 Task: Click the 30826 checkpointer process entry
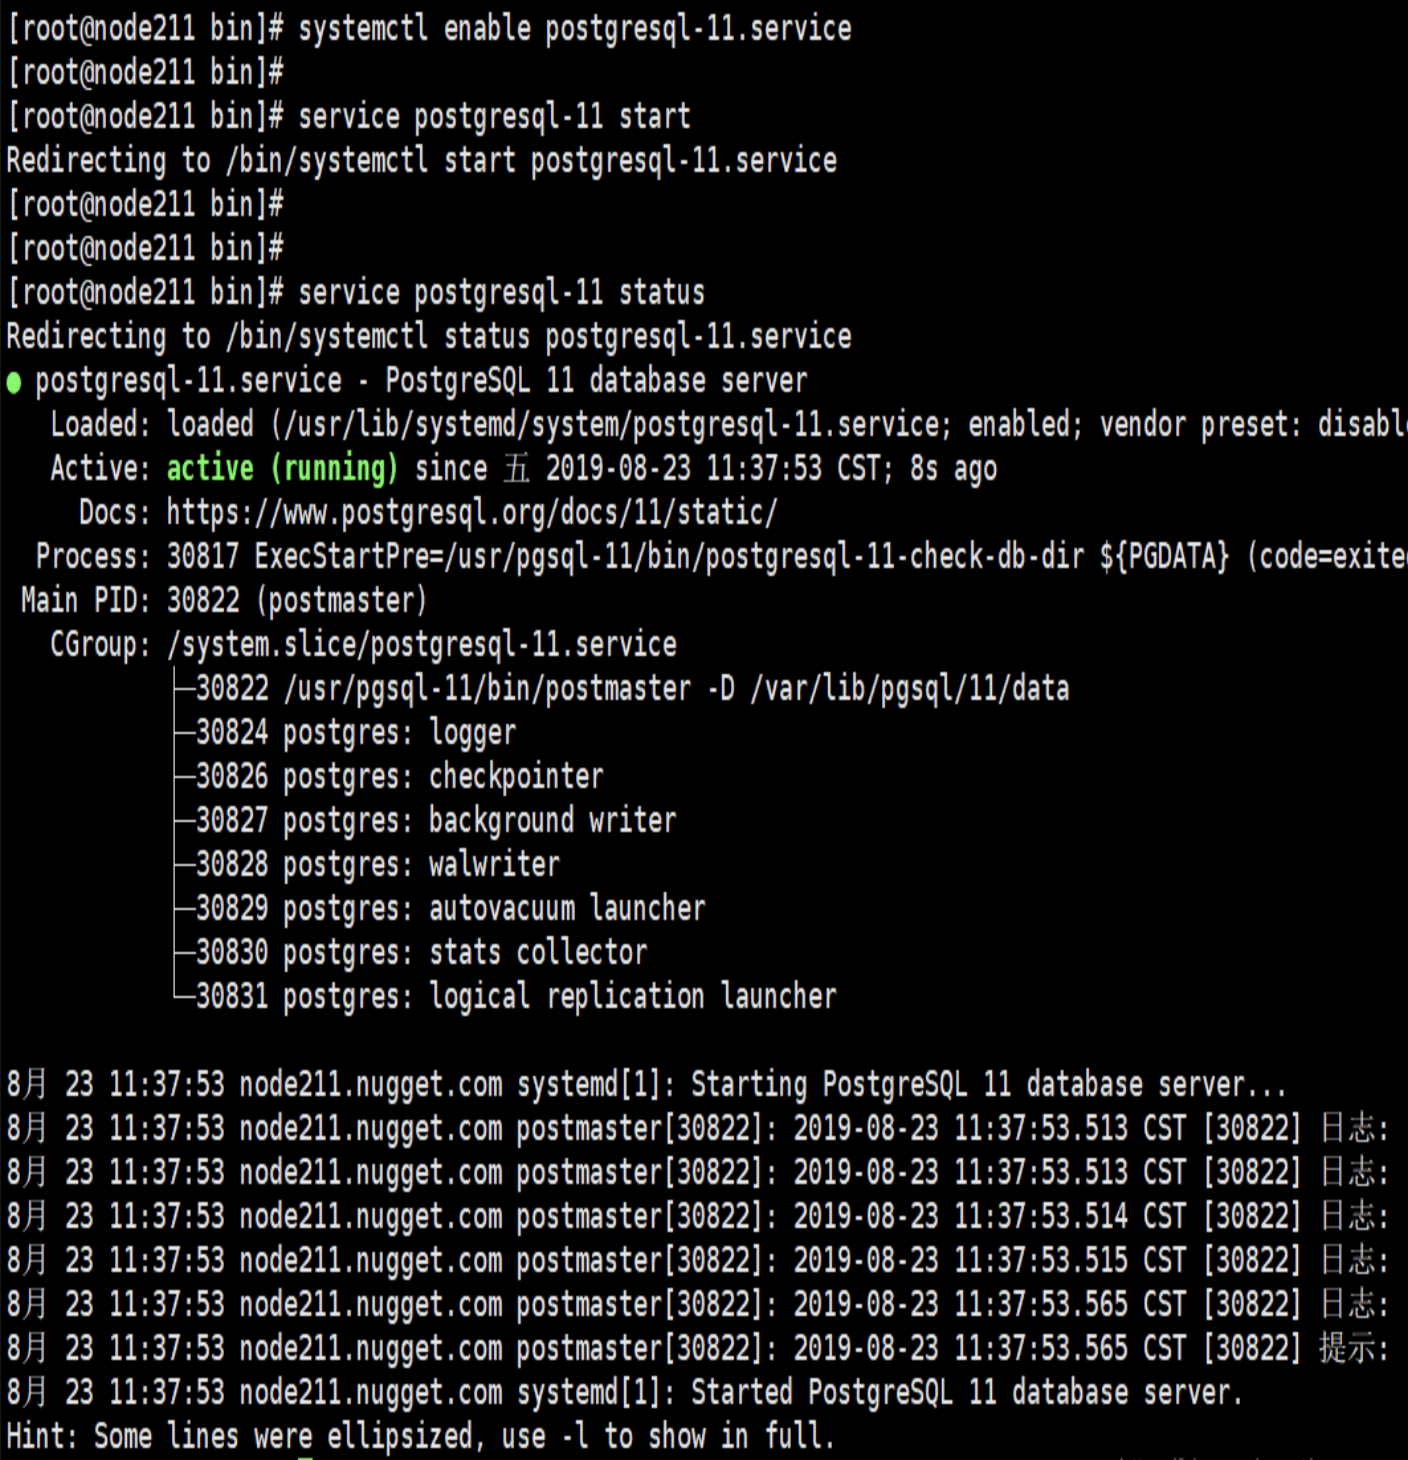click(x=400, y=777)
